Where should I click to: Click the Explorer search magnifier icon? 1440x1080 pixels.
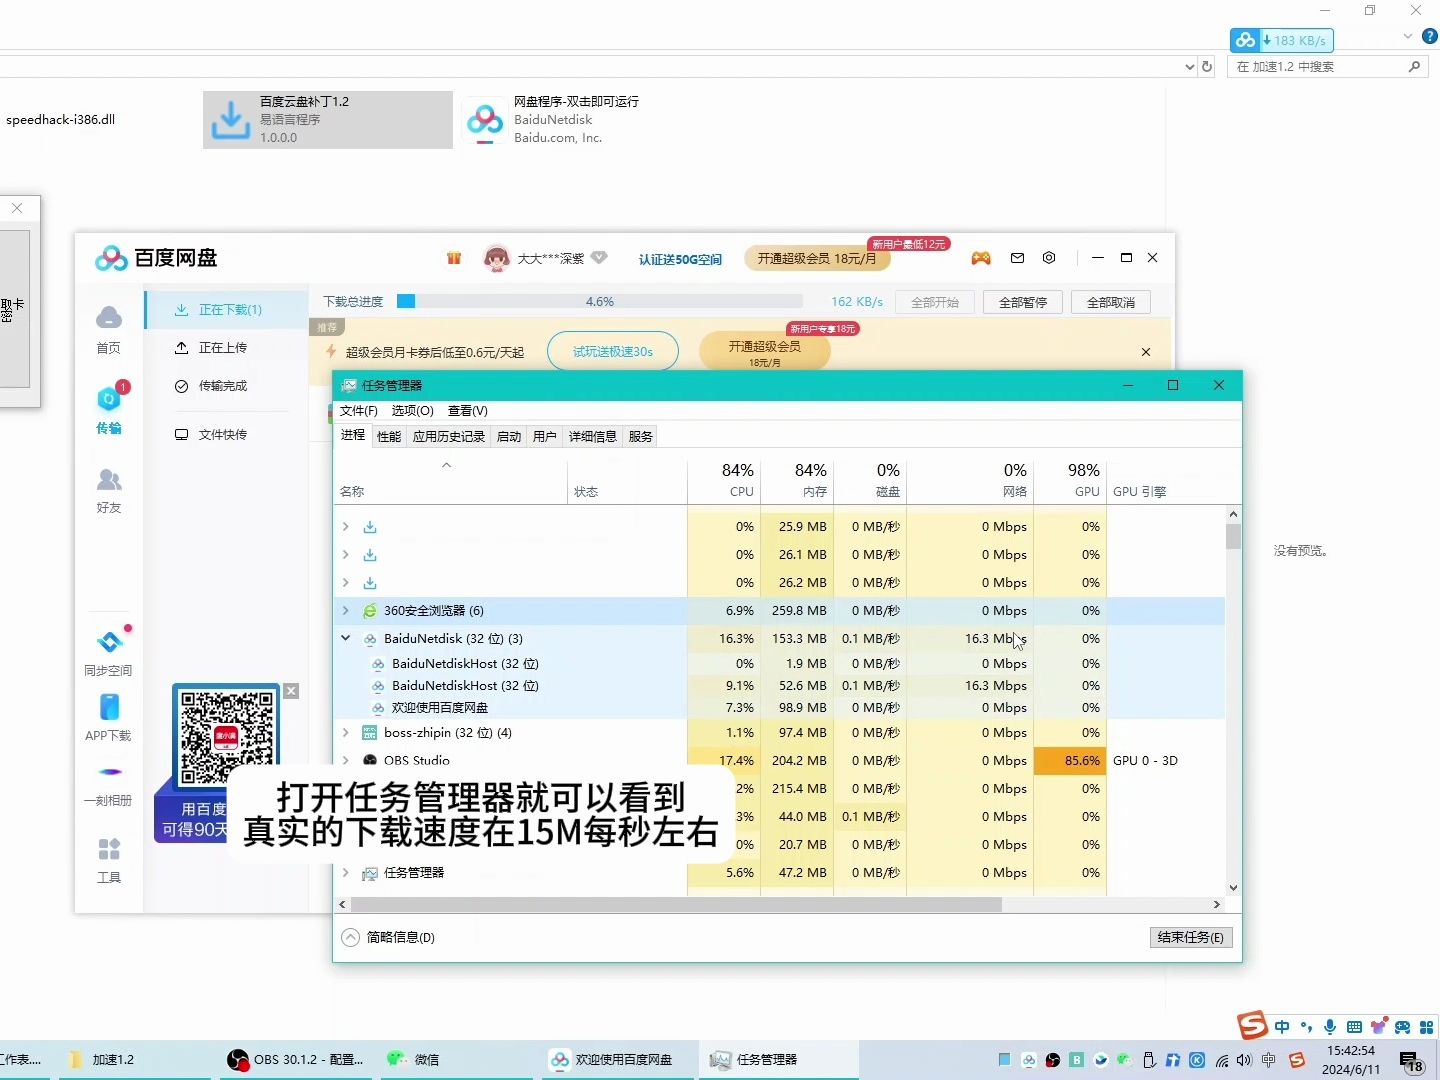click(1414, 67)
